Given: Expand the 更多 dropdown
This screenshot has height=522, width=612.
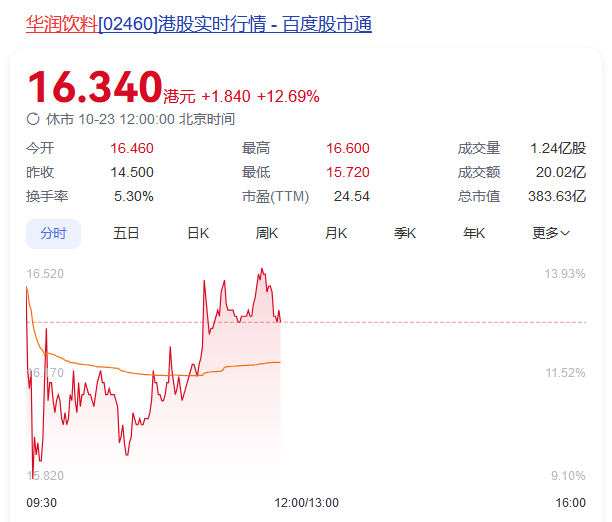Looking at the screenshot, I should [x=551, y=233].
